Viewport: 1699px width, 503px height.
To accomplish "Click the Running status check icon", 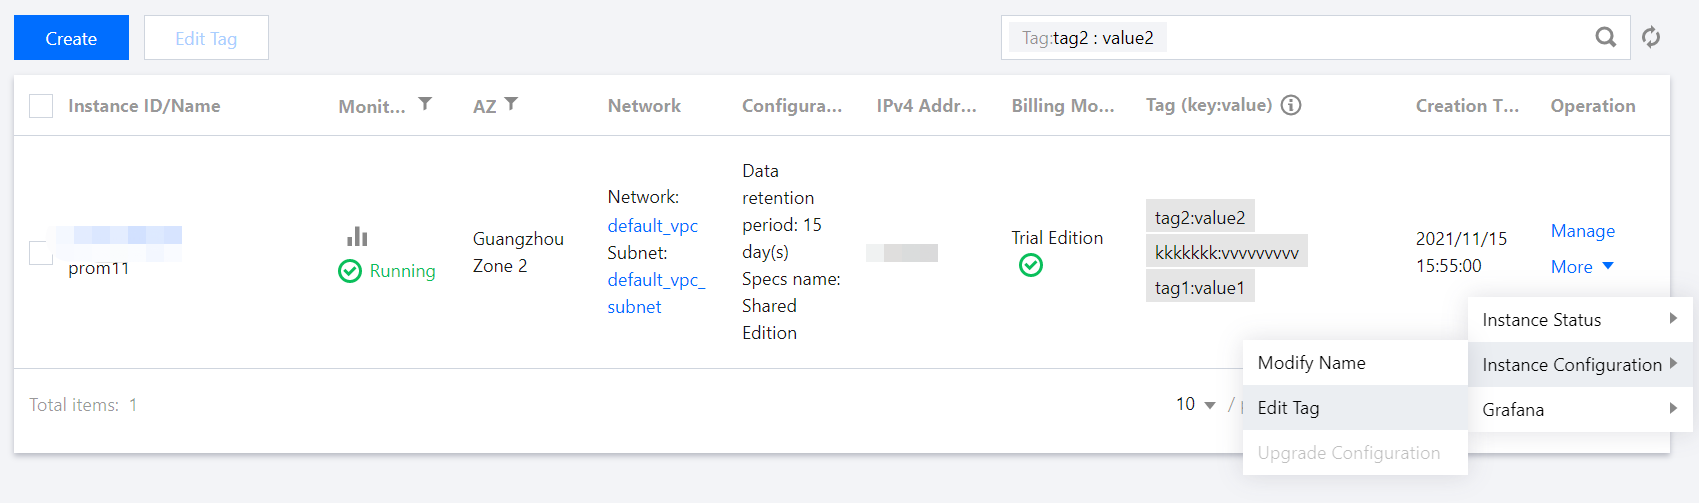I will pyautogui.click(x=349, y=271).
